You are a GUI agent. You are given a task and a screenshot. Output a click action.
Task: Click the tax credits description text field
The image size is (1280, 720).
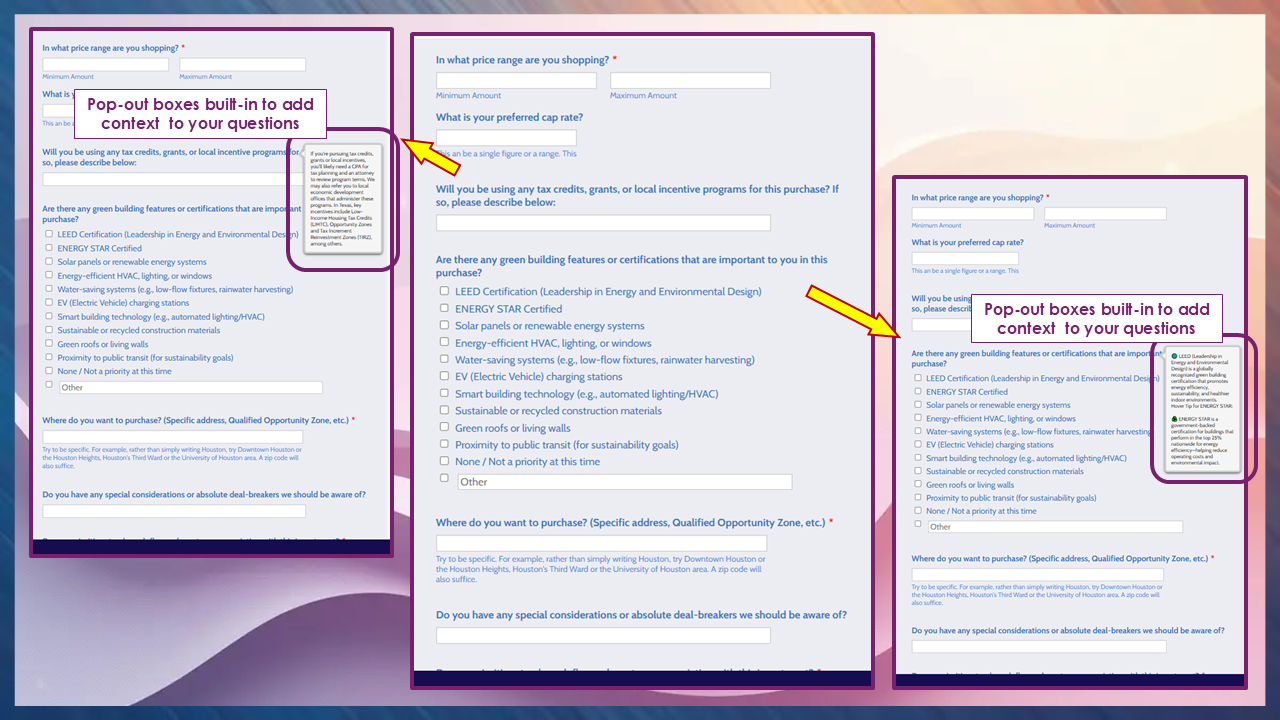(603, 222)
